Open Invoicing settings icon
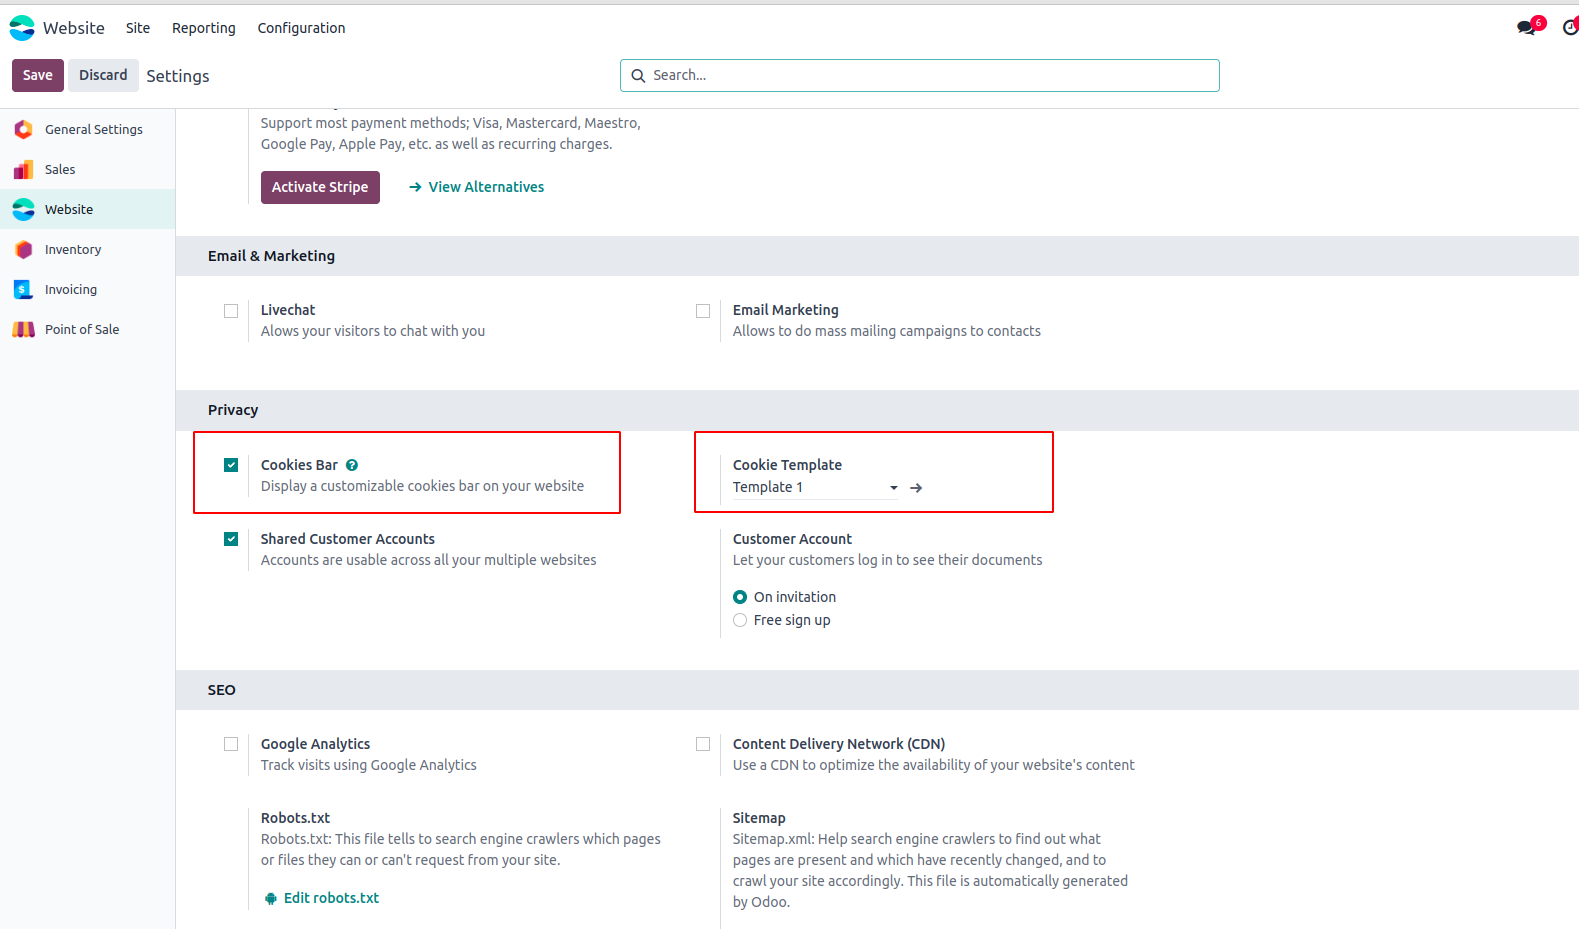 [24, 289]
